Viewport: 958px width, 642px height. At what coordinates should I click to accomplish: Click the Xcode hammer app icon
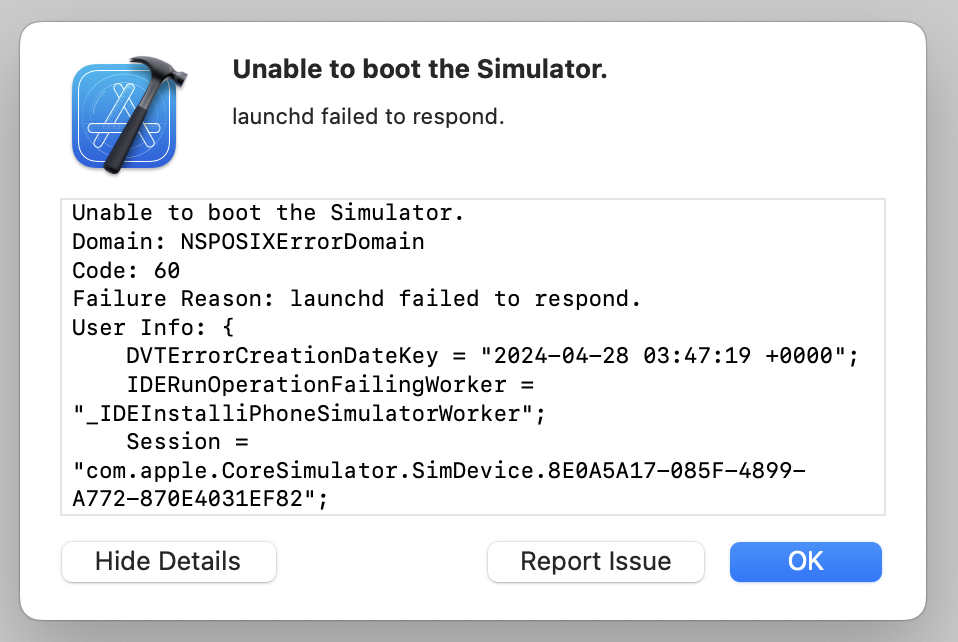click(x=128, y=115)
